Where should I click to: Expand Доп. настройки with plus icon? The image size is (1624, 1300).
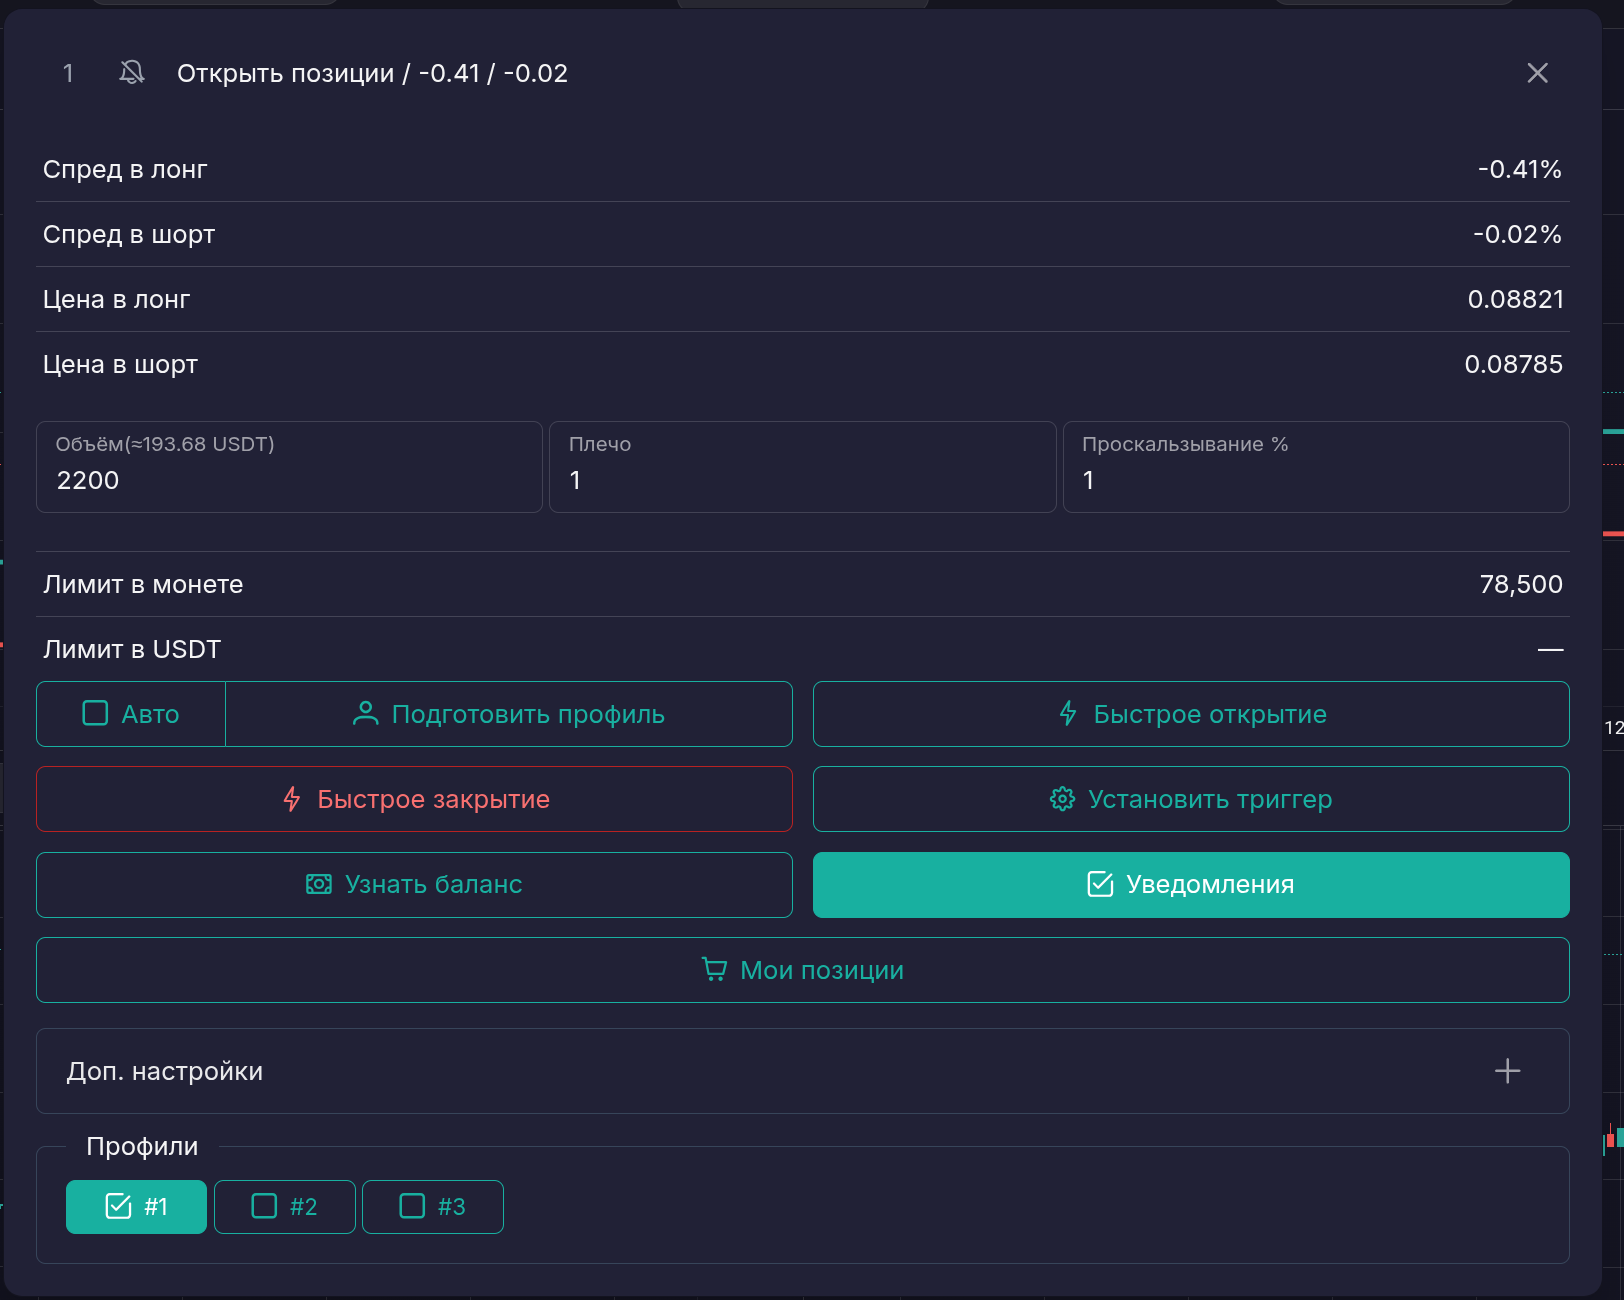click(1507, 1071)
